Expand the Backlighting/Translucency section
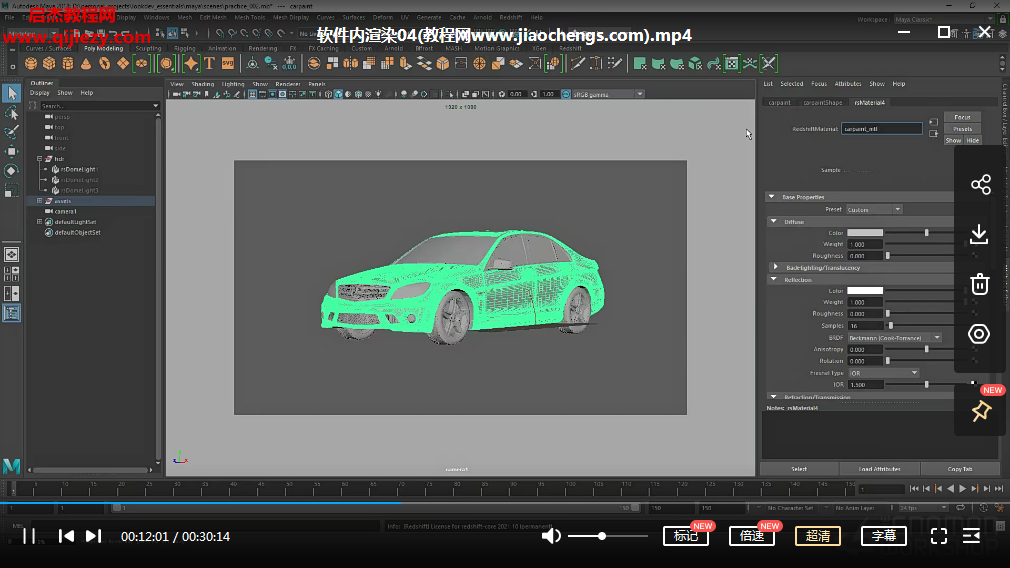This screenshot has height=568, width=1010. click(x=776, y=267)
